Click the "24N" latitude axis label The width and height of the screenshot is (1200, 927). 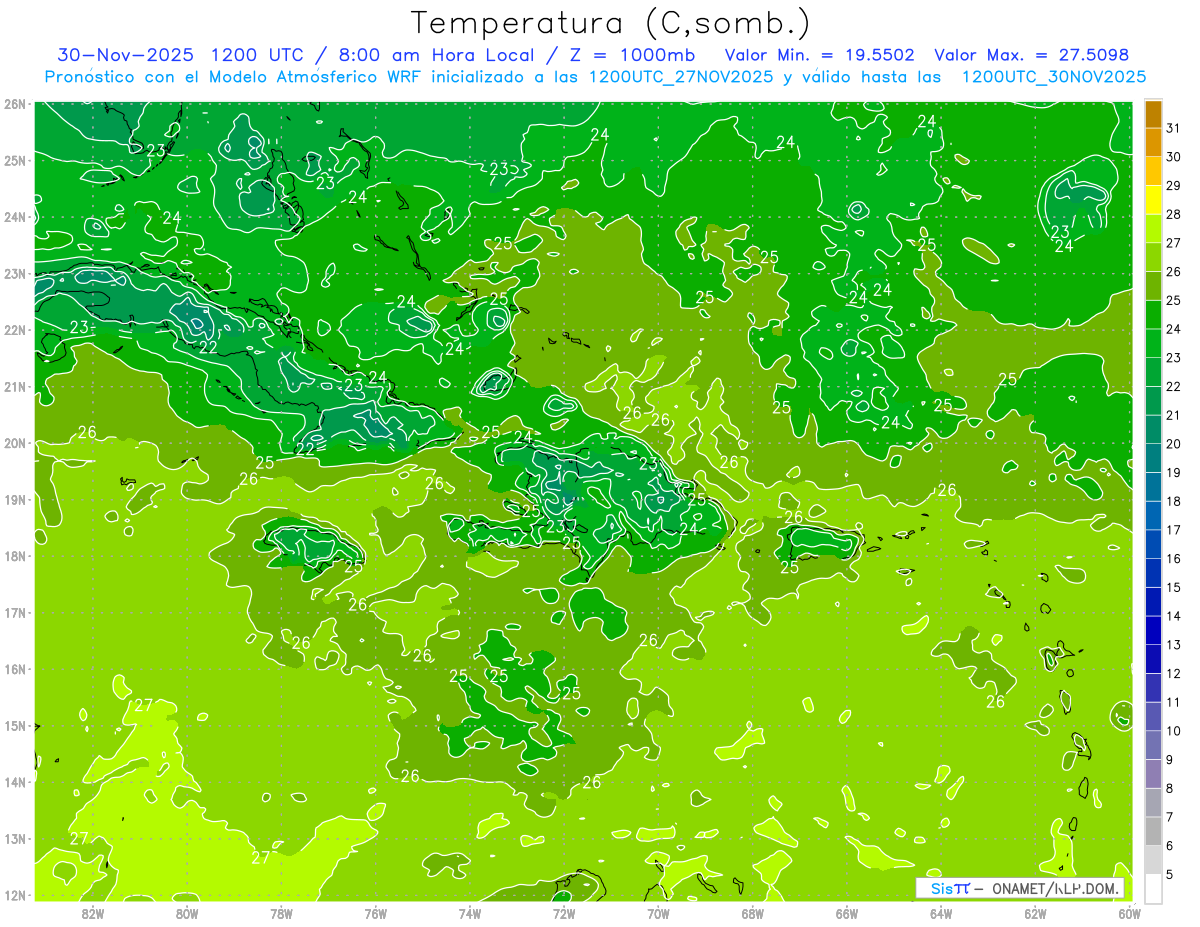(15, 217)
